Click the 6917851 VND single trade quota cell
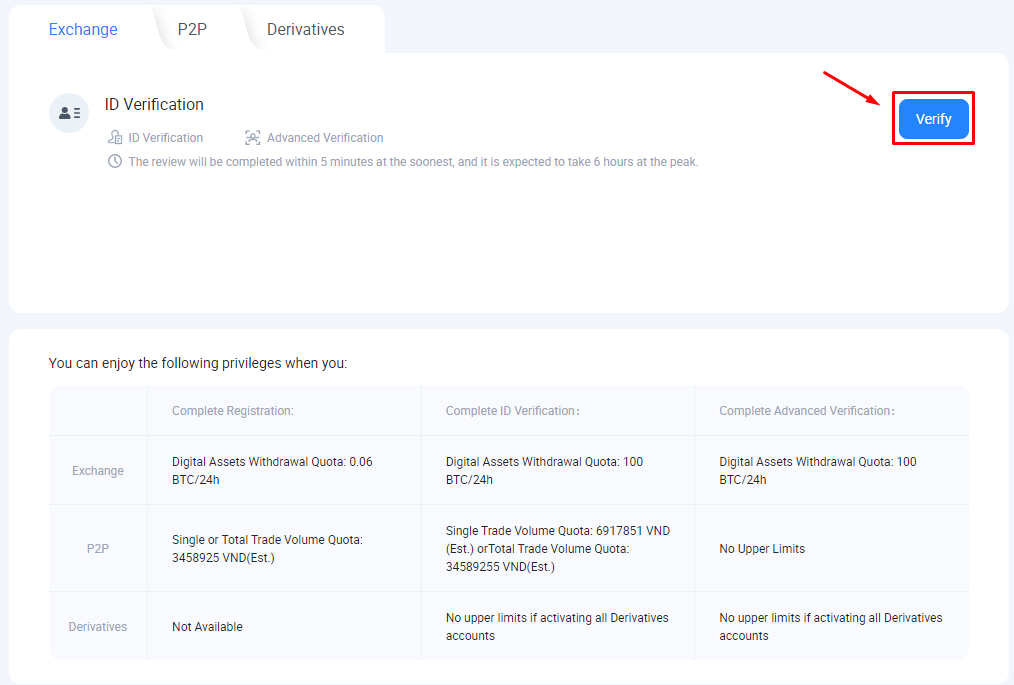1014x685 pixels. tap(557, 549)
